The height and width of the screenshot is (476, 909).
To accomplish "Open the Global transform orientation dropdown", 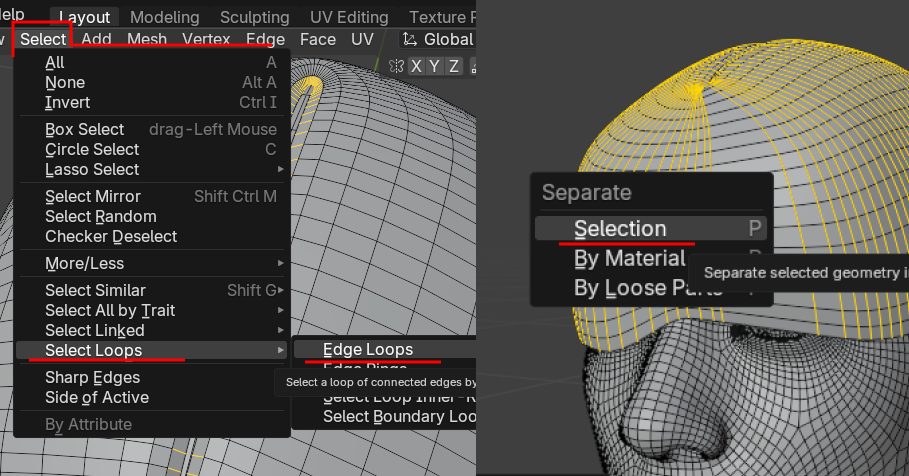I will (437, 40).
